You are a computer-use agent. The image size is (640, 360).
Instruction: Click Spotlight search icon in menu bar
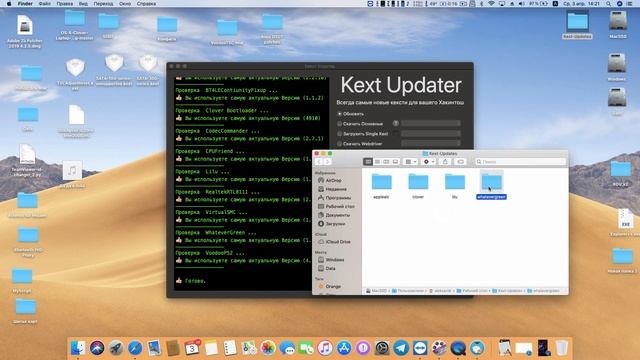point(609,4)
